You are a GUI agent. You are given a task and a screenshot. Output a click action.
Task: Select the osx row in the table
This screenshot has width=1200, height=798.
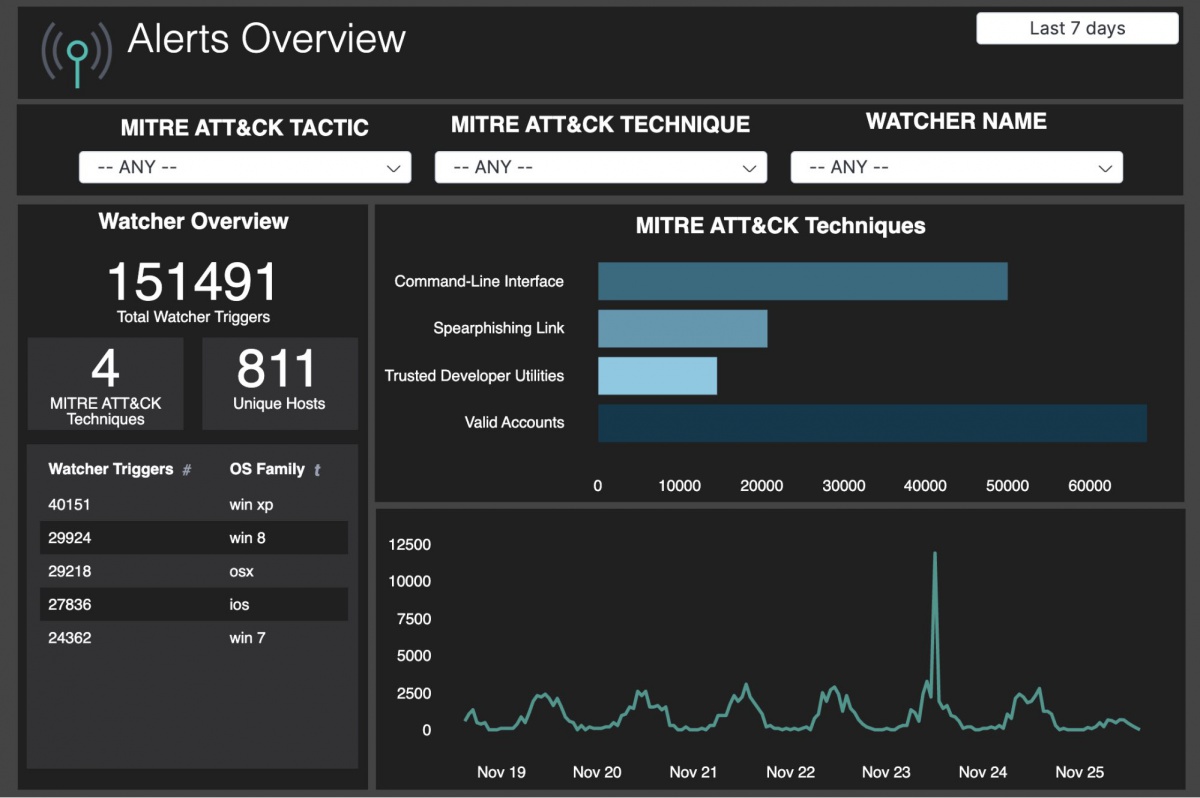point(193,571)
